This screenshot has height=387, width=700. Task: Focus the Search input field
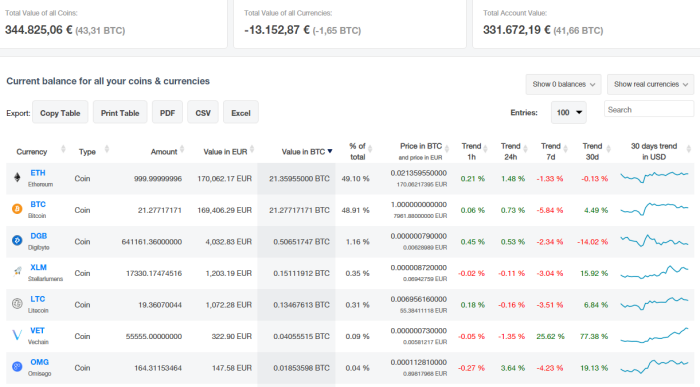[x=649, y=109]
